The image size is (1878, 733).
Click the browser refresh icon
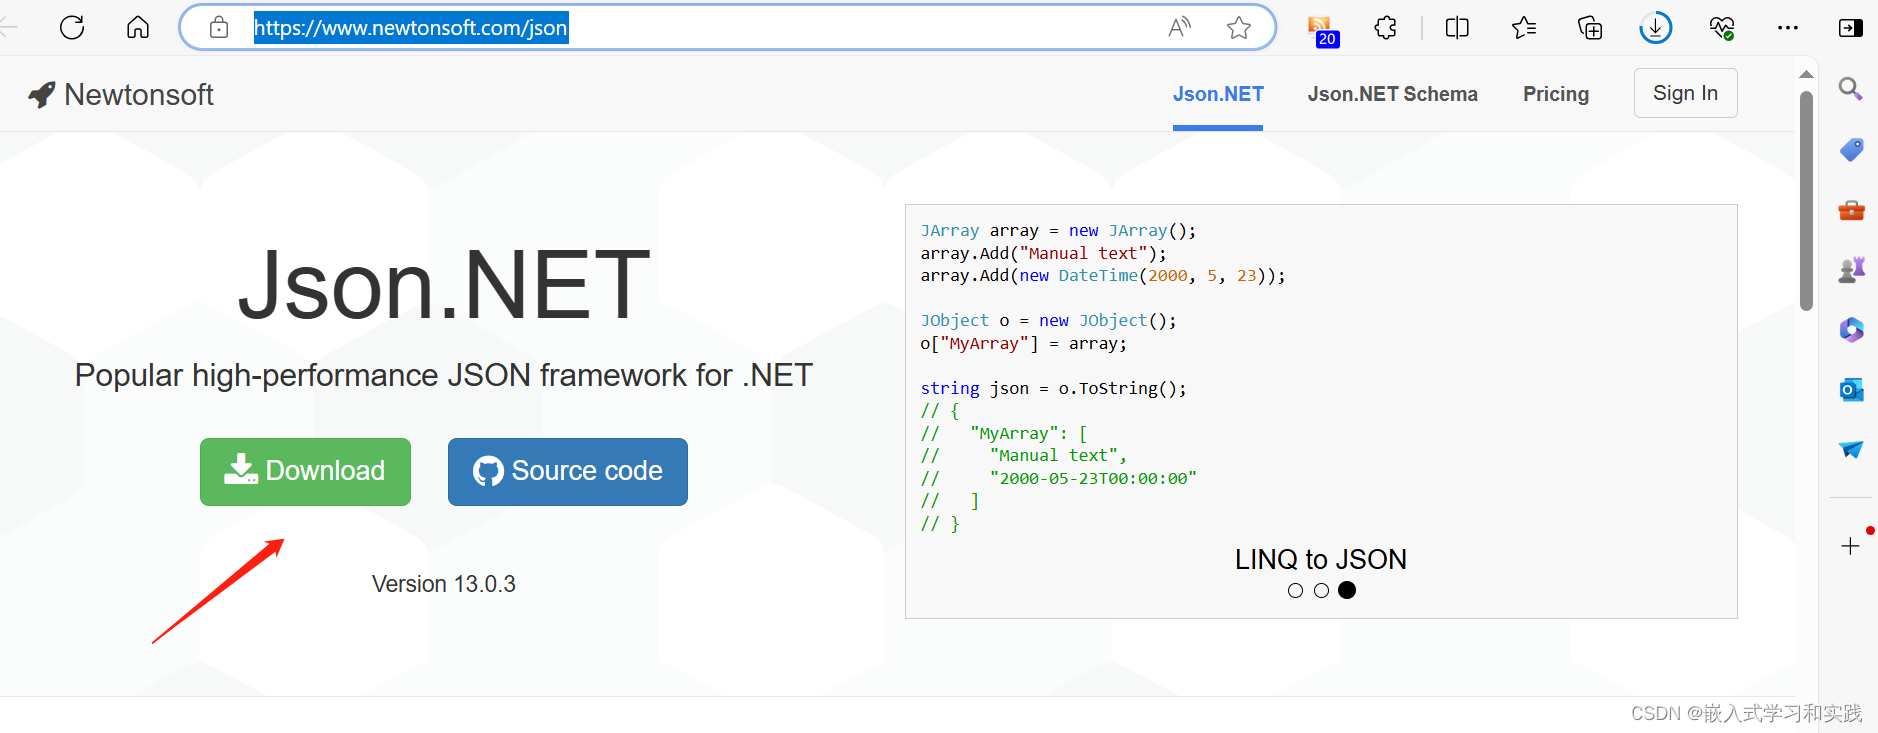[72, 27]
